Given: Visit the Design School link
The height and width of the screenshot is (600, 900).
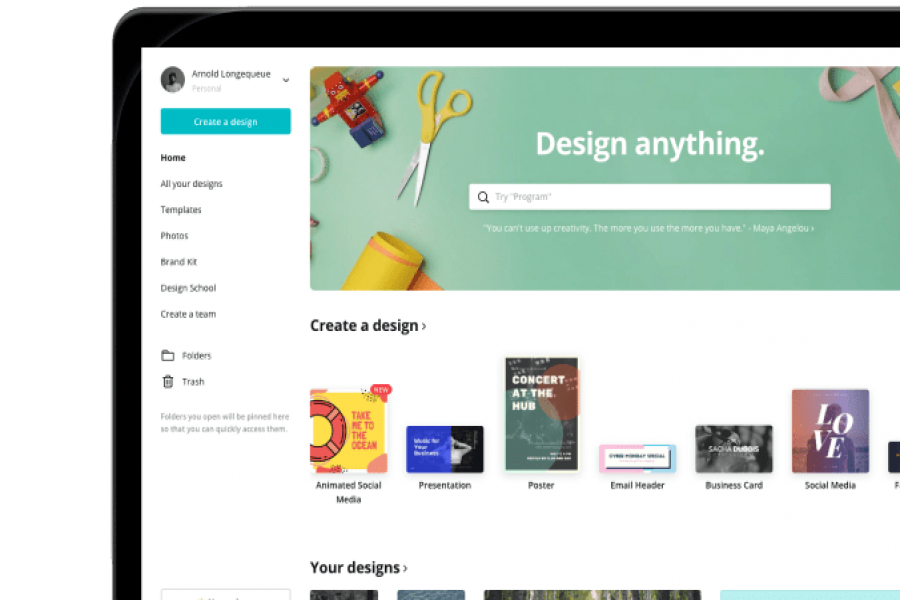Looking at the screenshot, I should pyautogui.click(x=188, y=288).
